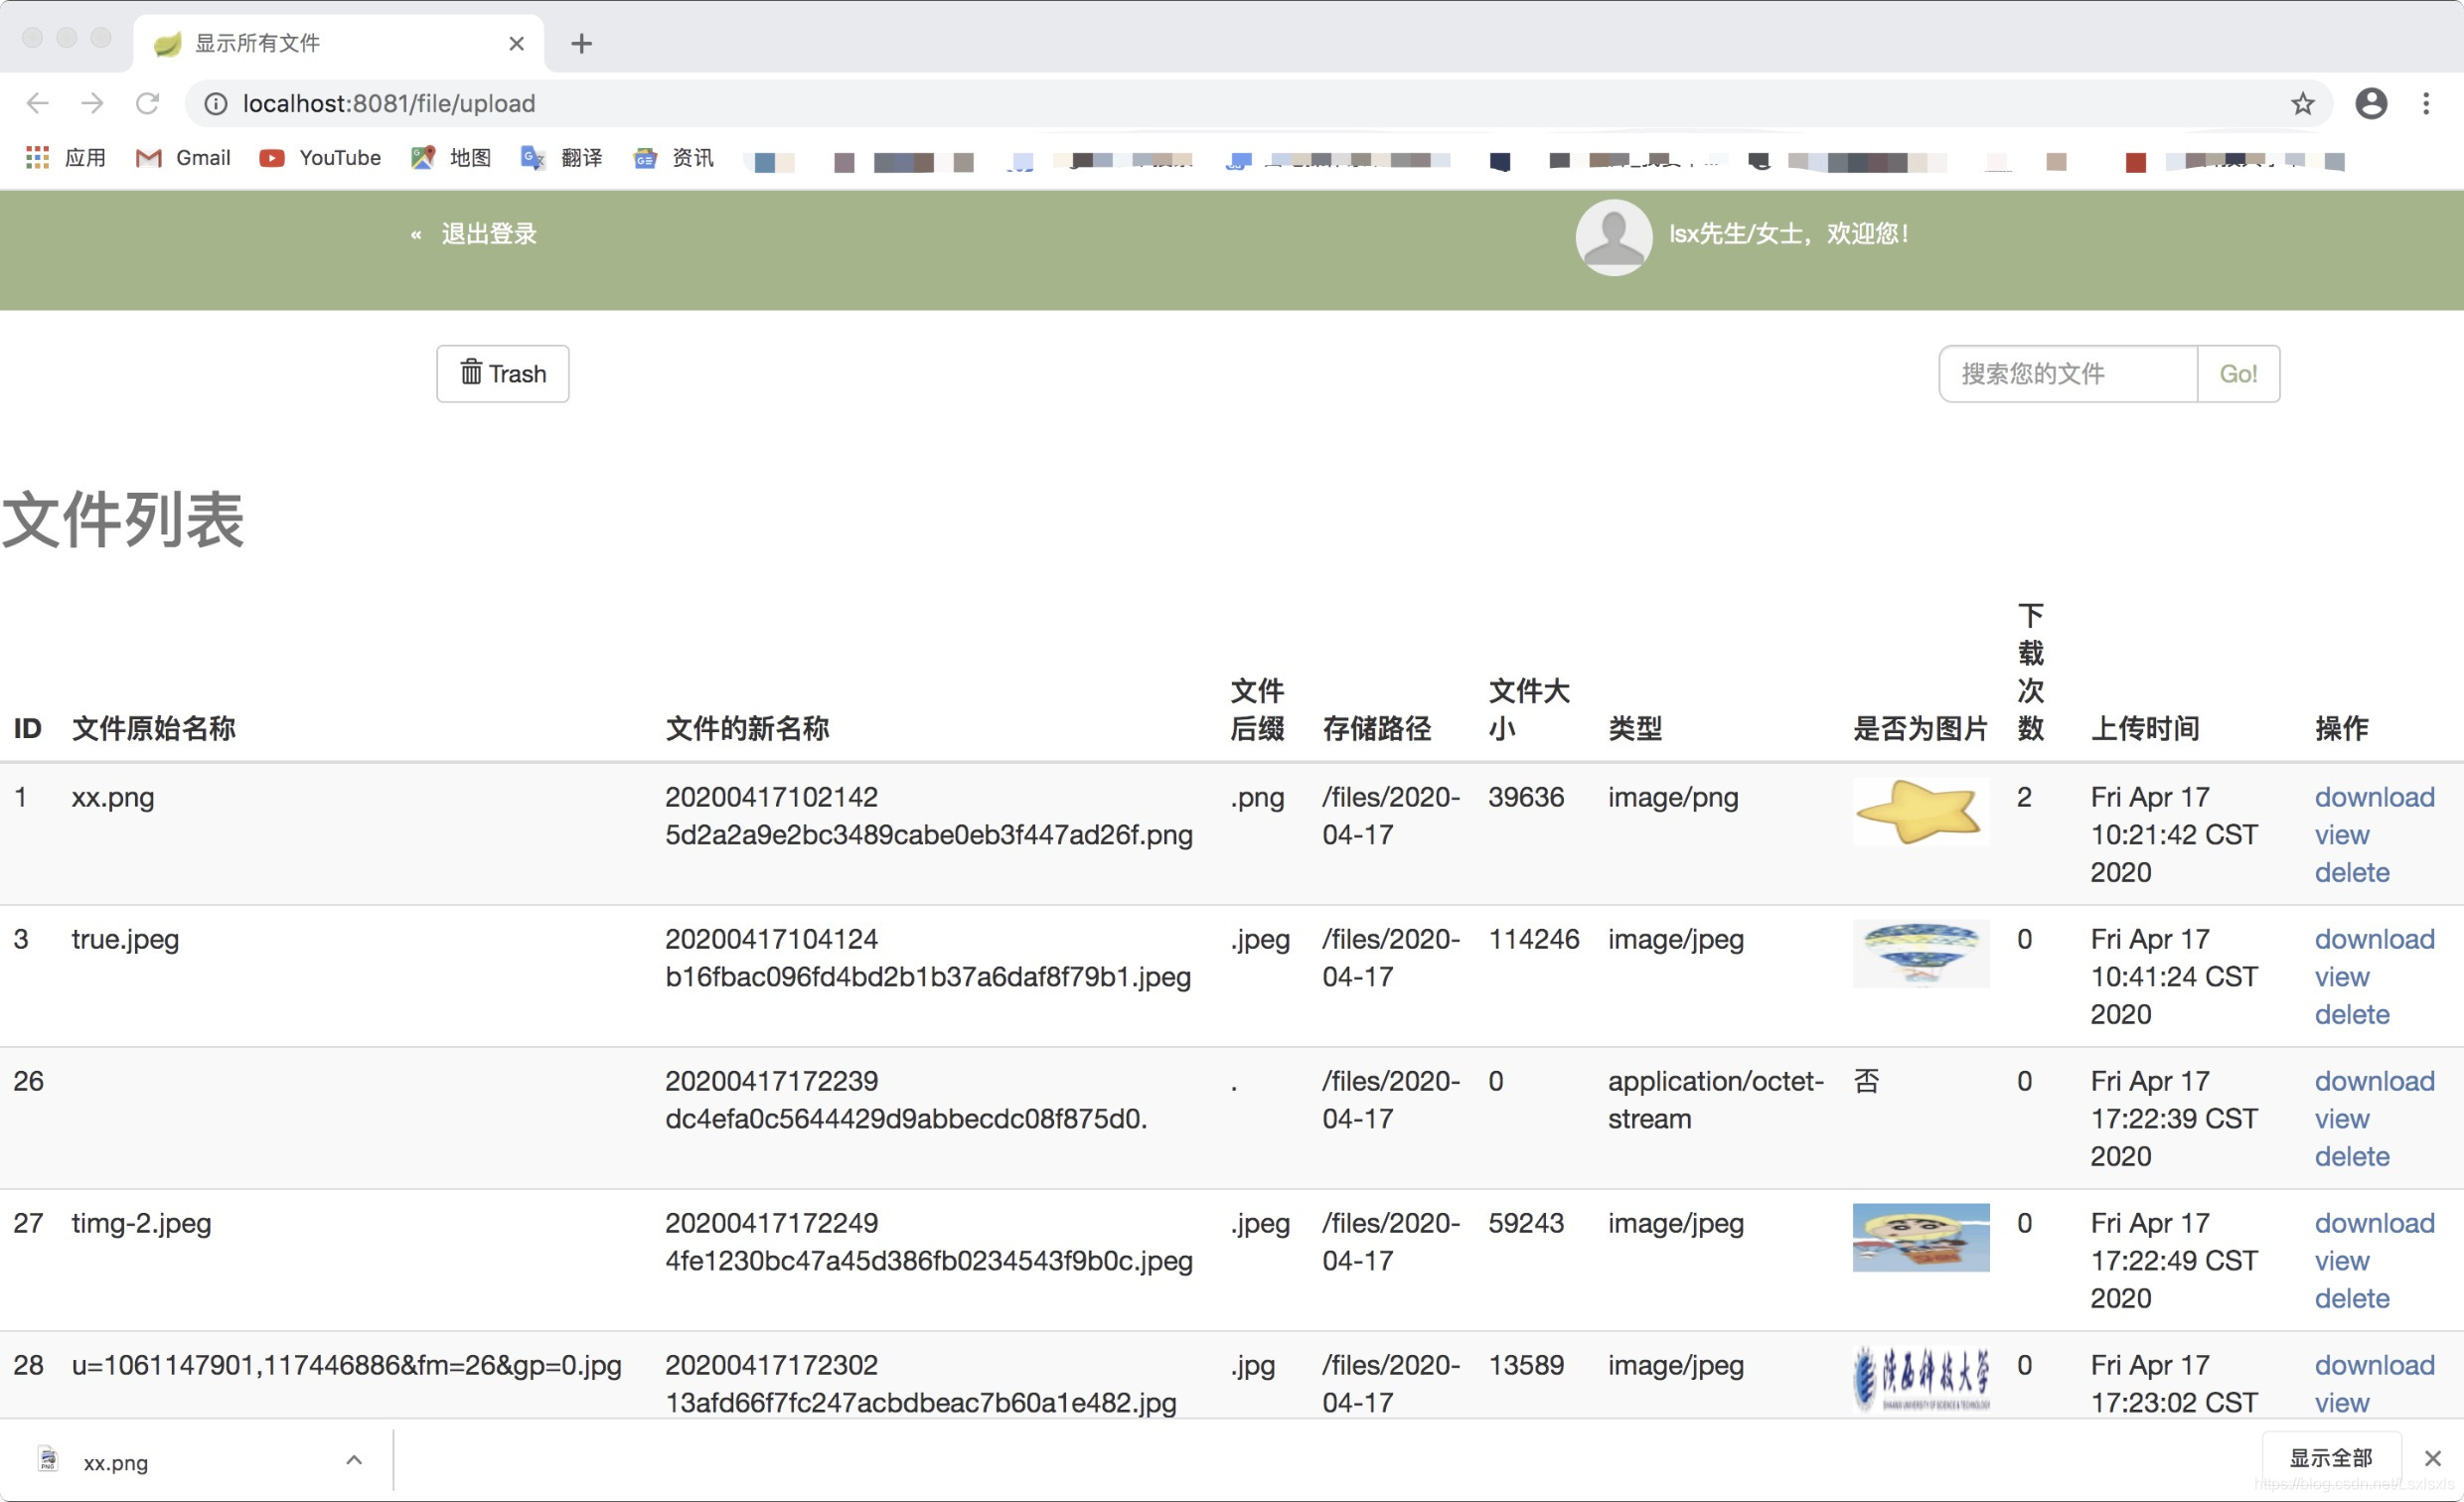The height and width of the screenshot is (1502, 2464).
Task: Close the 显示所有文件 tab
Action: (x=516, y=43)
